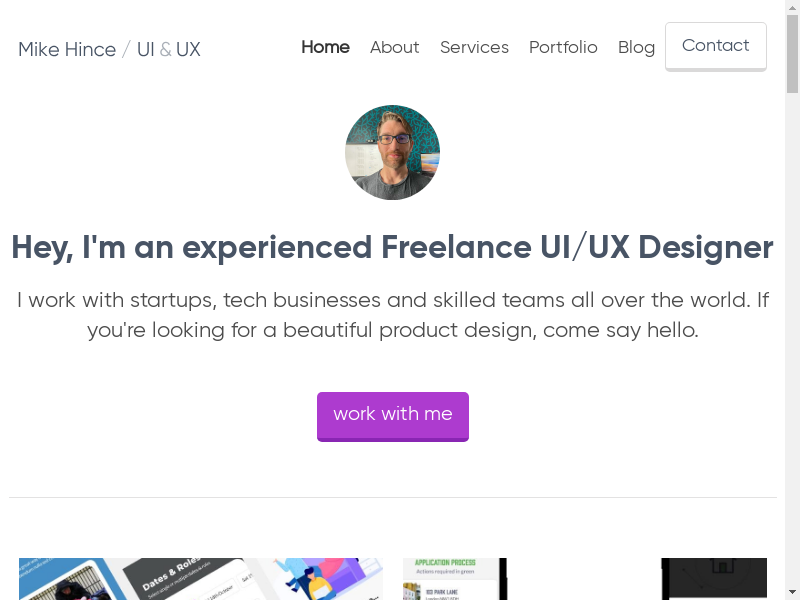The image size is (800, 600).
Task: Open the Services menu link
Action: pos(474,47)
